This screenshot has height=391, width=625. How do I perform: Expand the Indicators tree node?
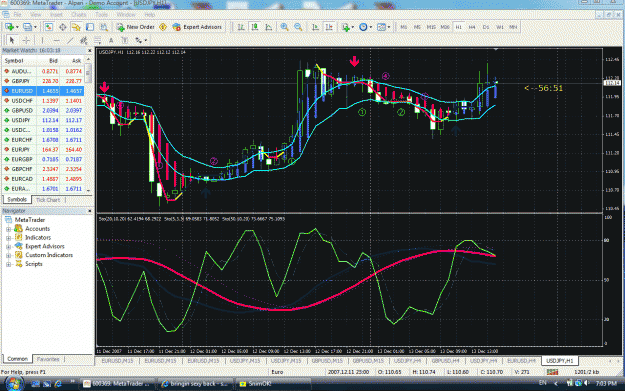click(x=8, y=238)
